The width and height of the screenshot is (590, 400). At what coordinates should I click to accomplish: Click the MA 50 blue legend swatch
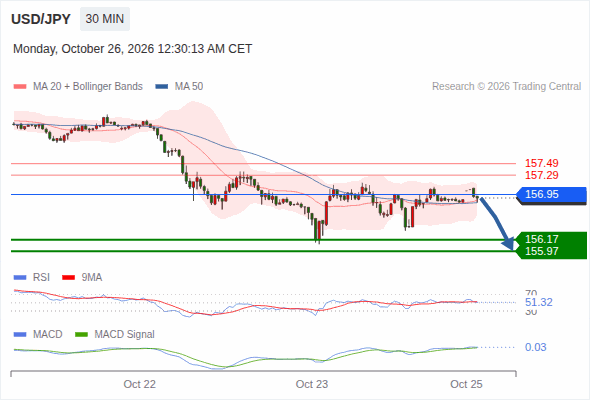pyautogui.click(x=162, y=87)
